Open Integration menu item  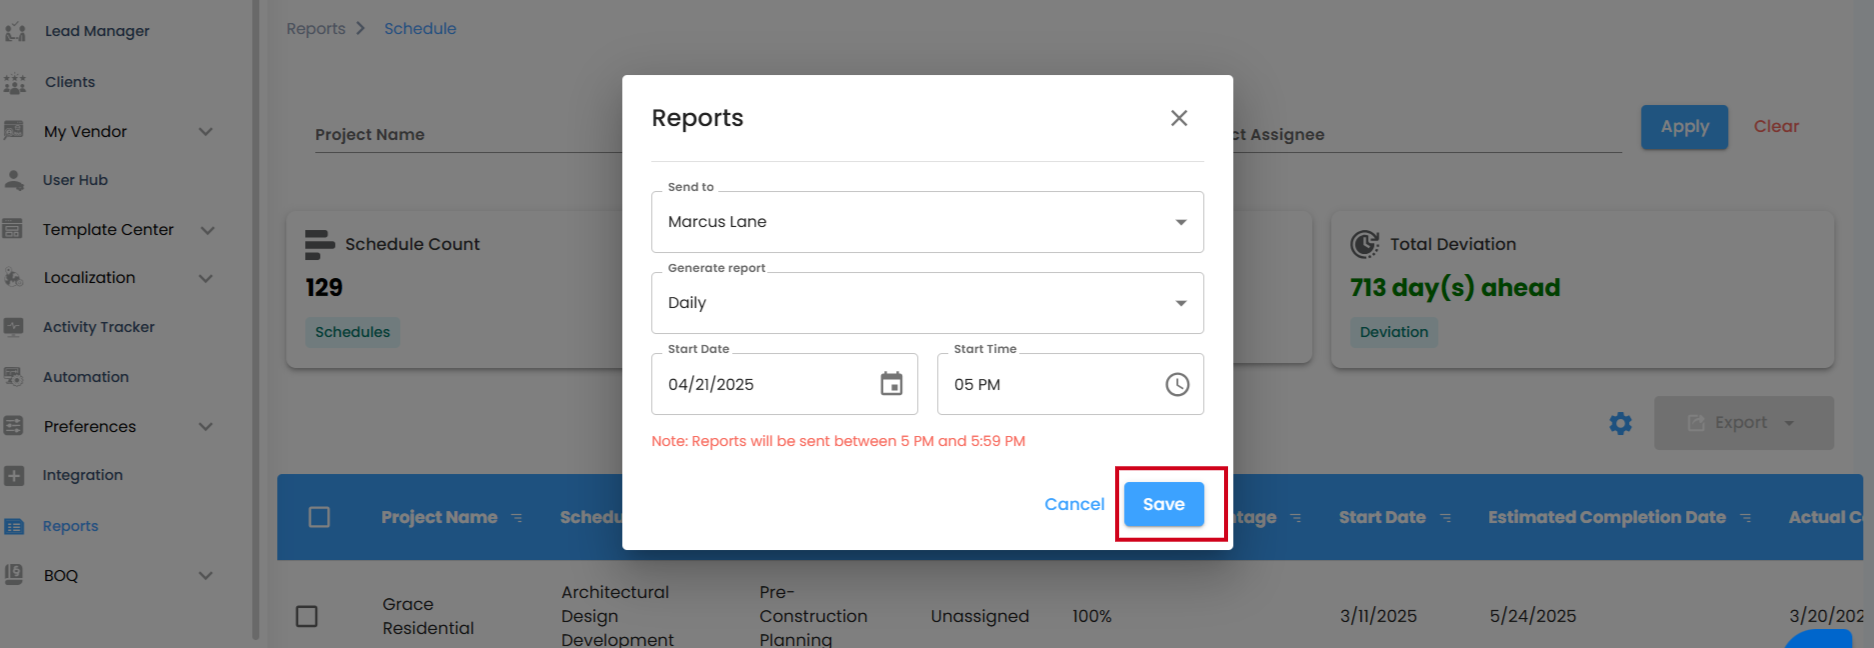(83, 475)
